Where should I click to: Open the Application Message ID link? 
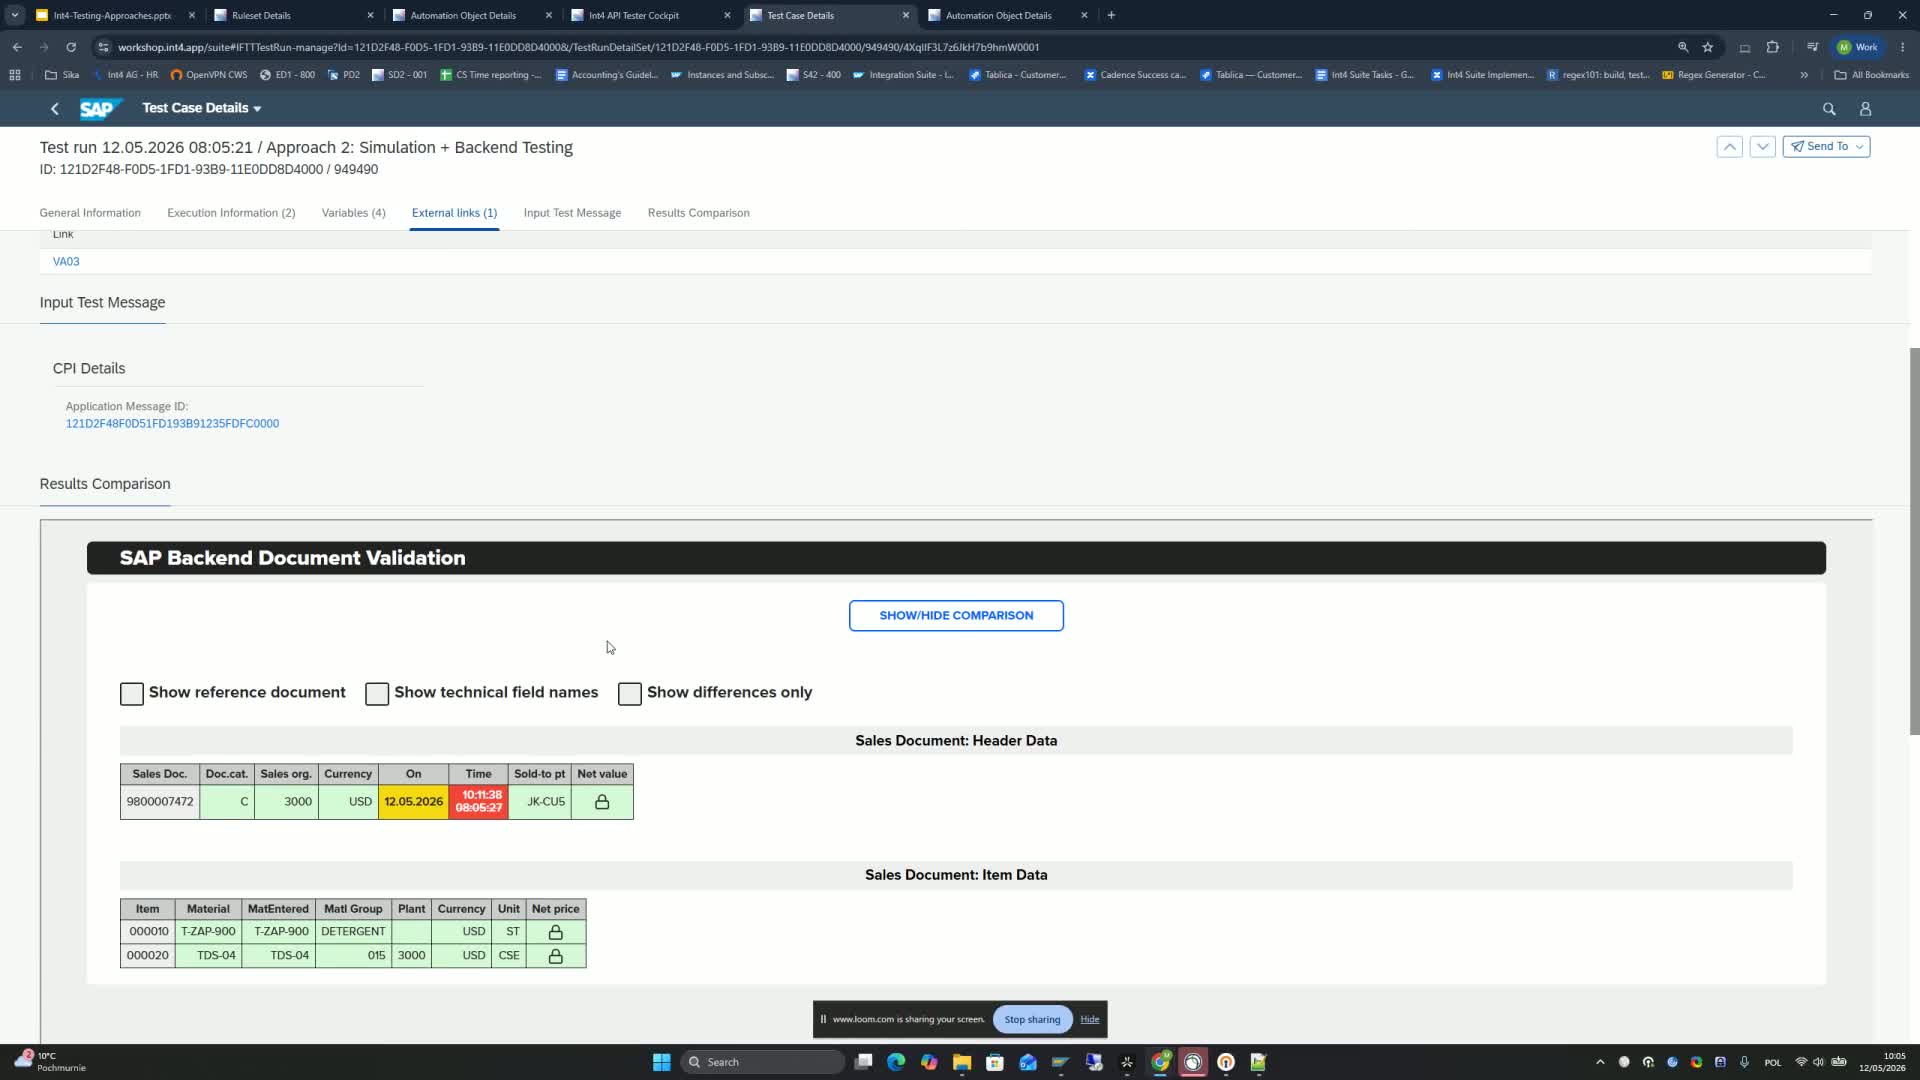click(172, 424)
